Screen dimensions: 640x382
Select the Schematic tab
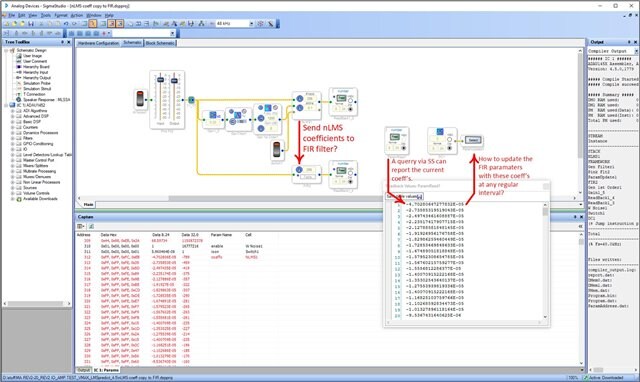(132, 42)
